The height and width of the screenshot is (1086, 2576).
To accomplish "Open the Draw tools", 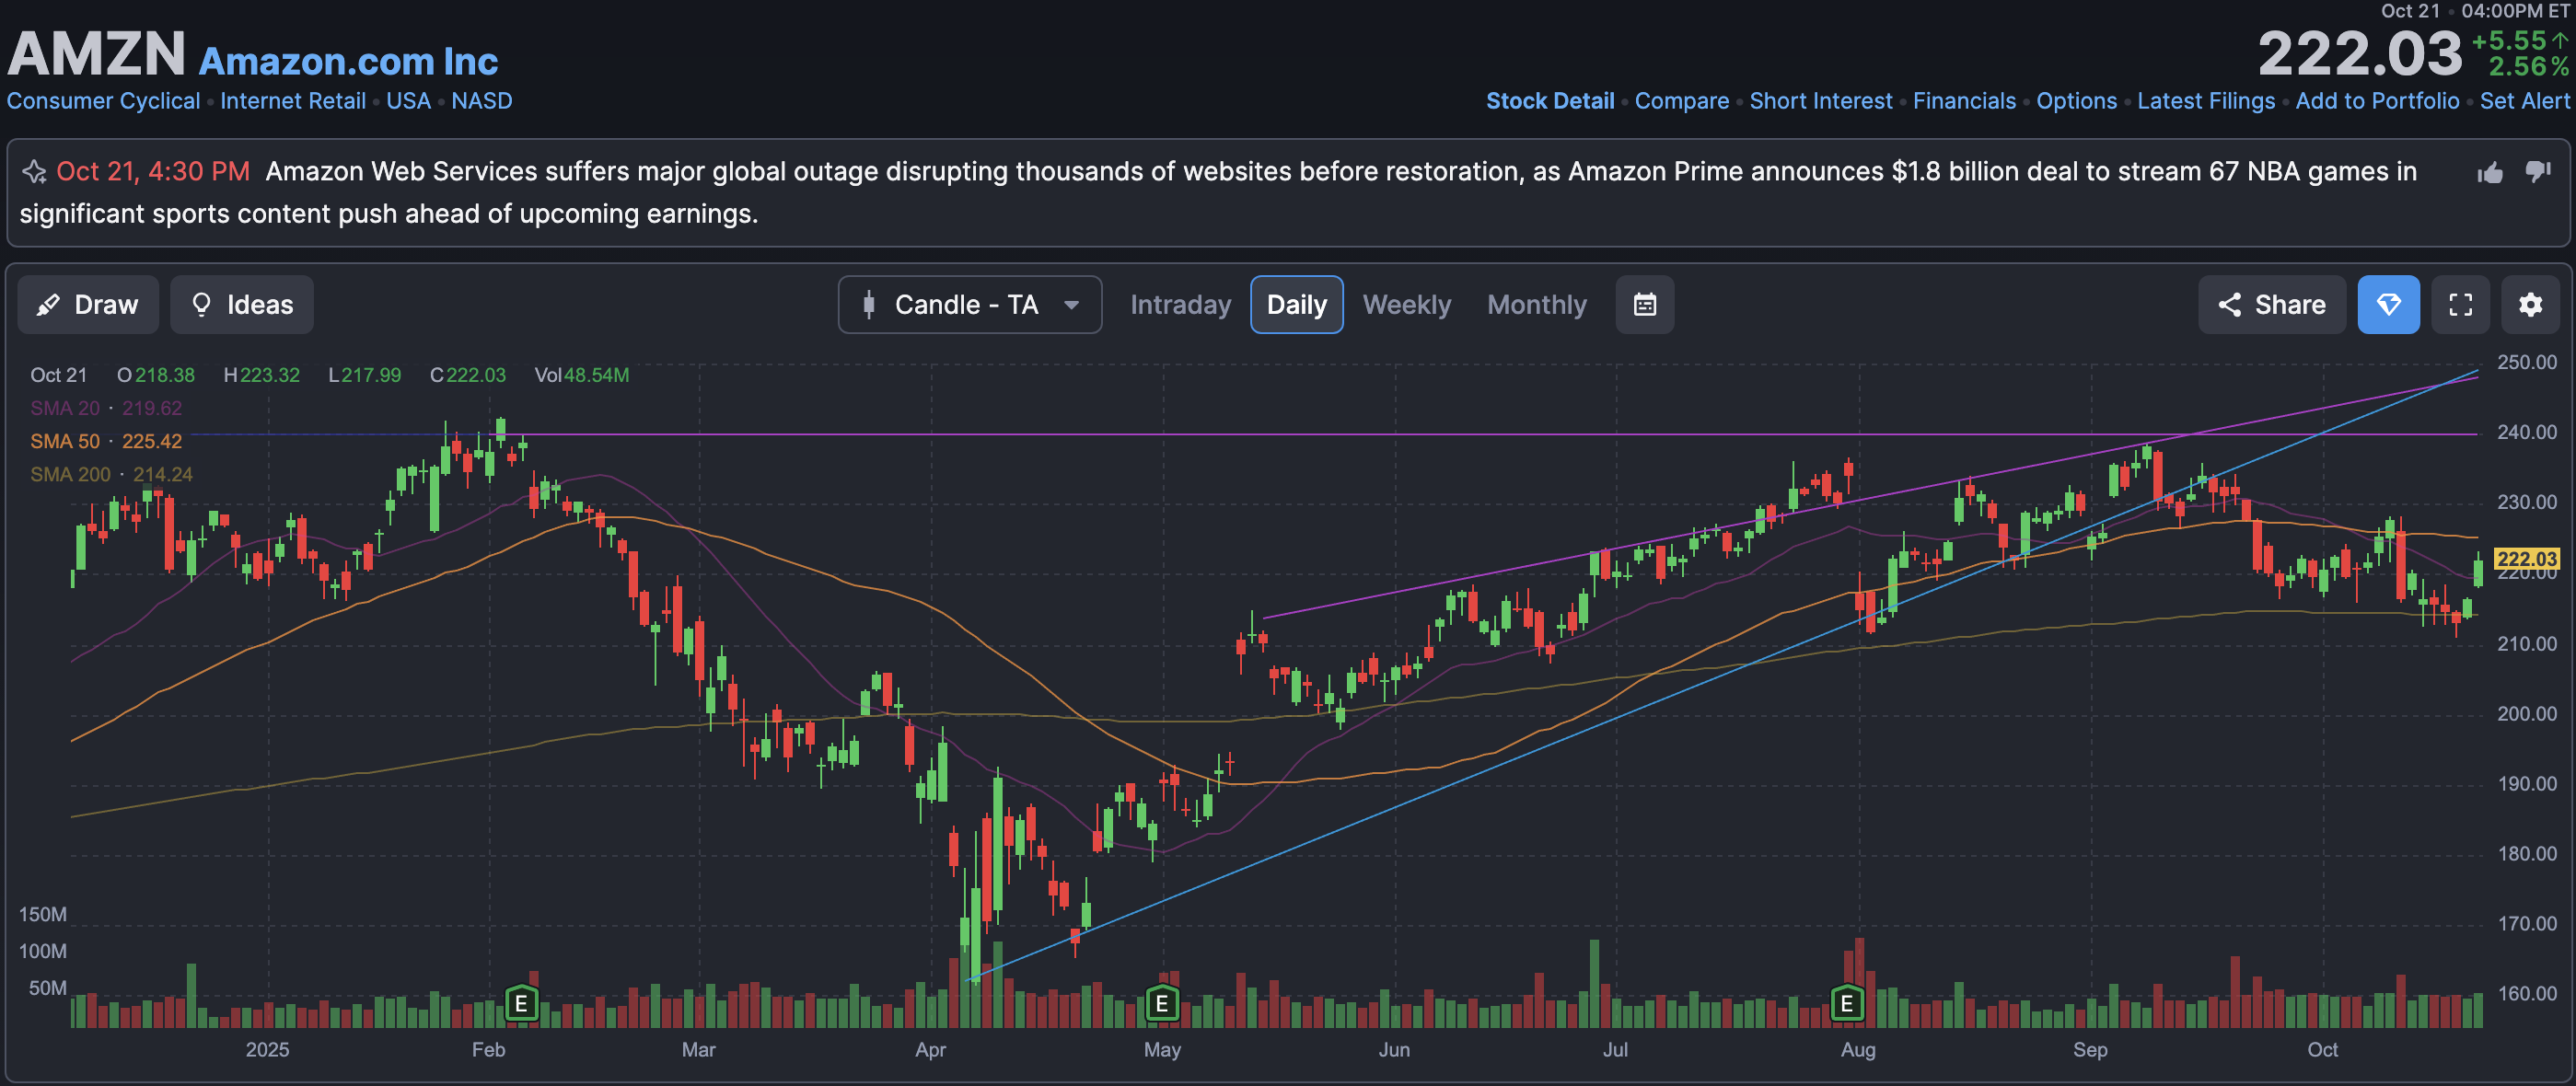I will [88, 305].
